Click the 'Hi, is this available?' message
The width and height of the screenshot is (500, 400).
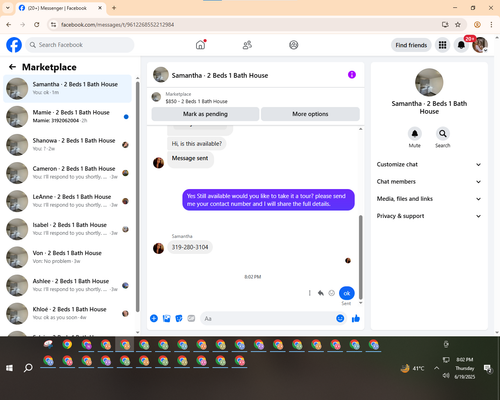[196, 144]
